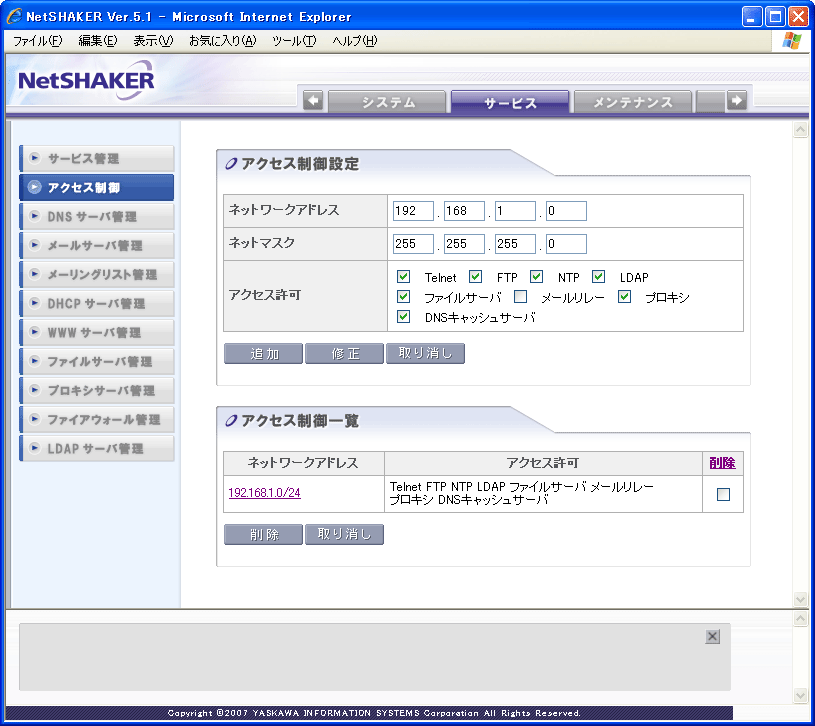Click 取り消し button below access list
Image resolution: width=815 pixels, height=726 pixels.
(x=344, y=534)
